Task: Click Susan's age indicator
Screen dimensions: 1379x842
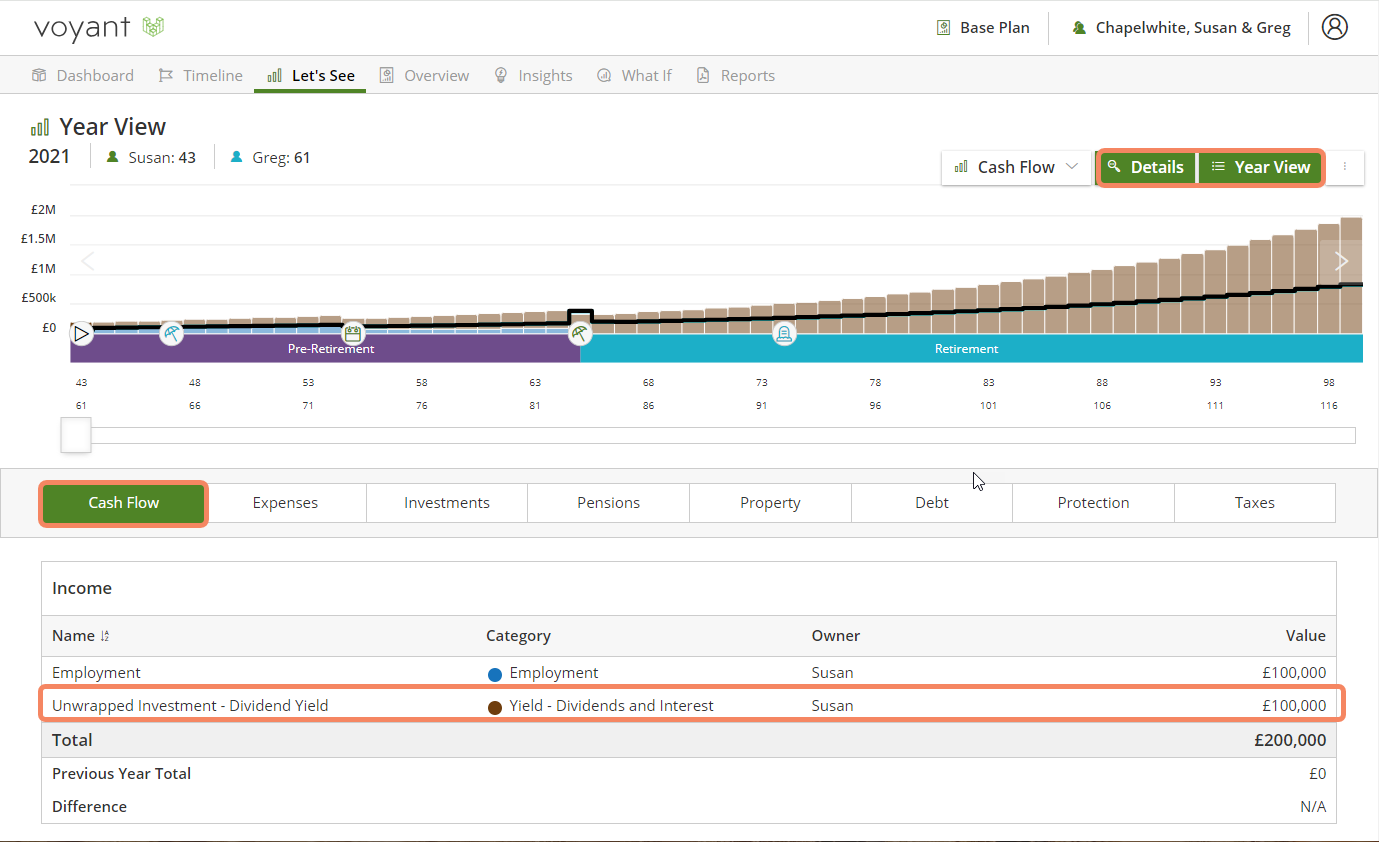Action: point(152,157)
